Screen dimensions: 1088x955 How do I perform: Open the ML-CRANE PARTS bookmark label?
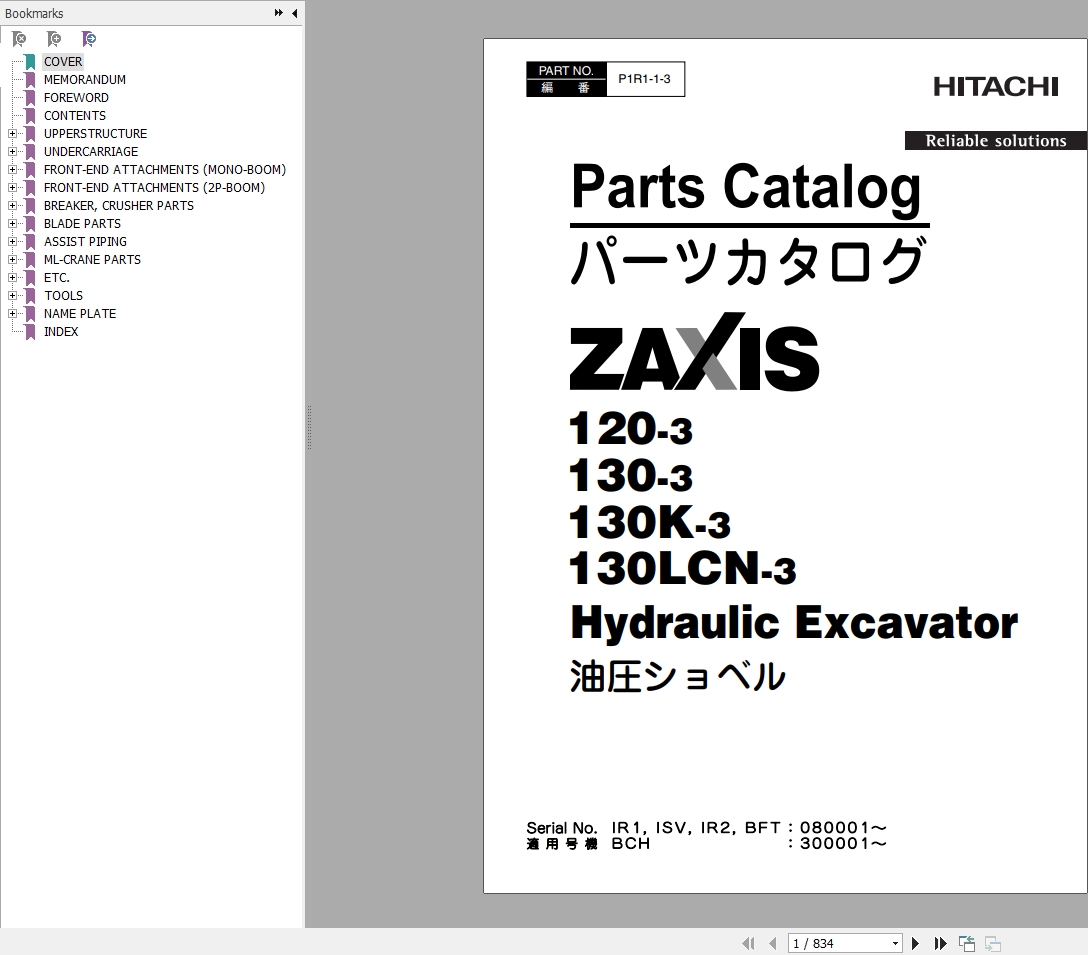tap(92, 260)
